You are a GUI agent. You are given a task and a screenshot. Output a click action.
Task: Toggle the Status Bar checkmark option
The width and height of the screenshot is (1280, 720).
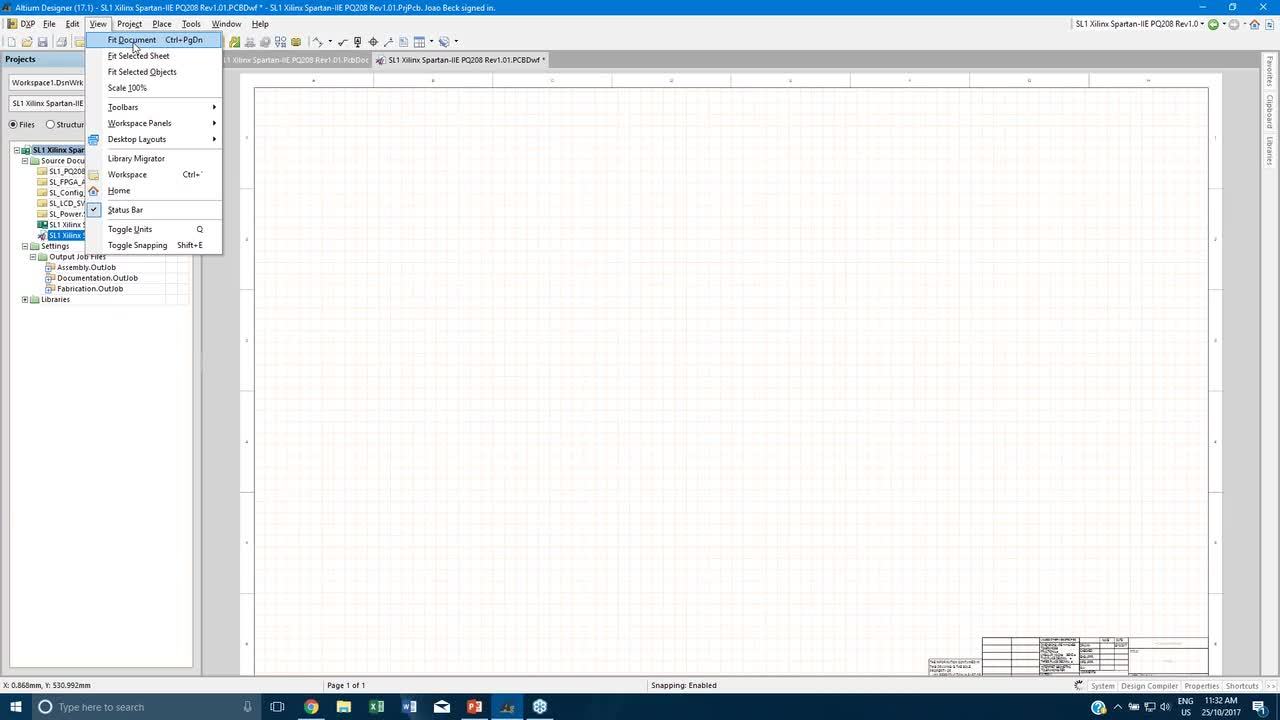click(125, 210)
